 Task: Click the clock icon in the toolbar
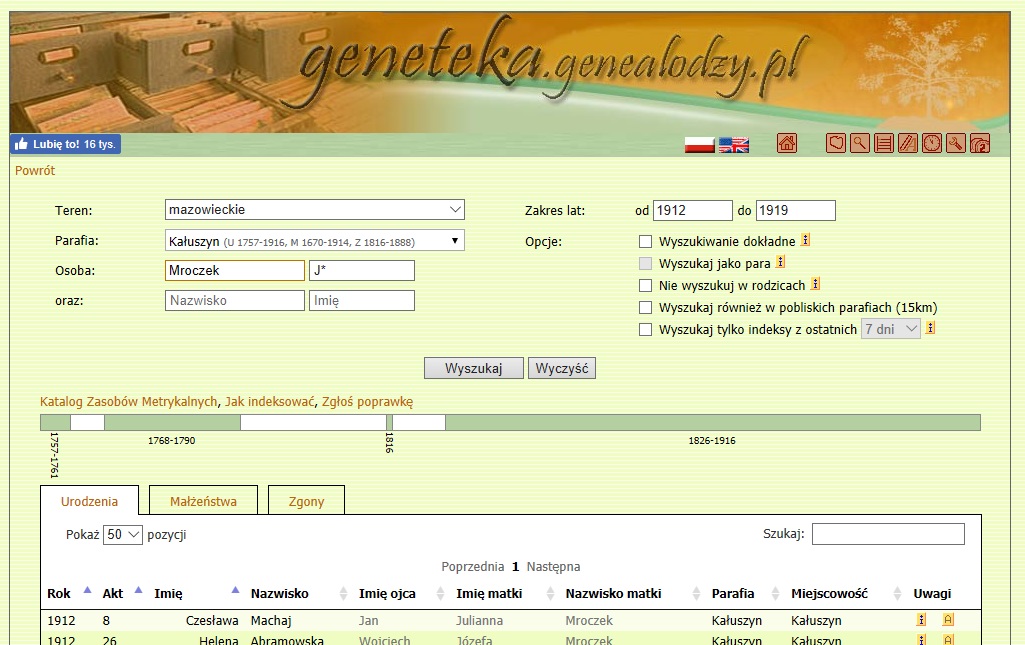point(932,144)
